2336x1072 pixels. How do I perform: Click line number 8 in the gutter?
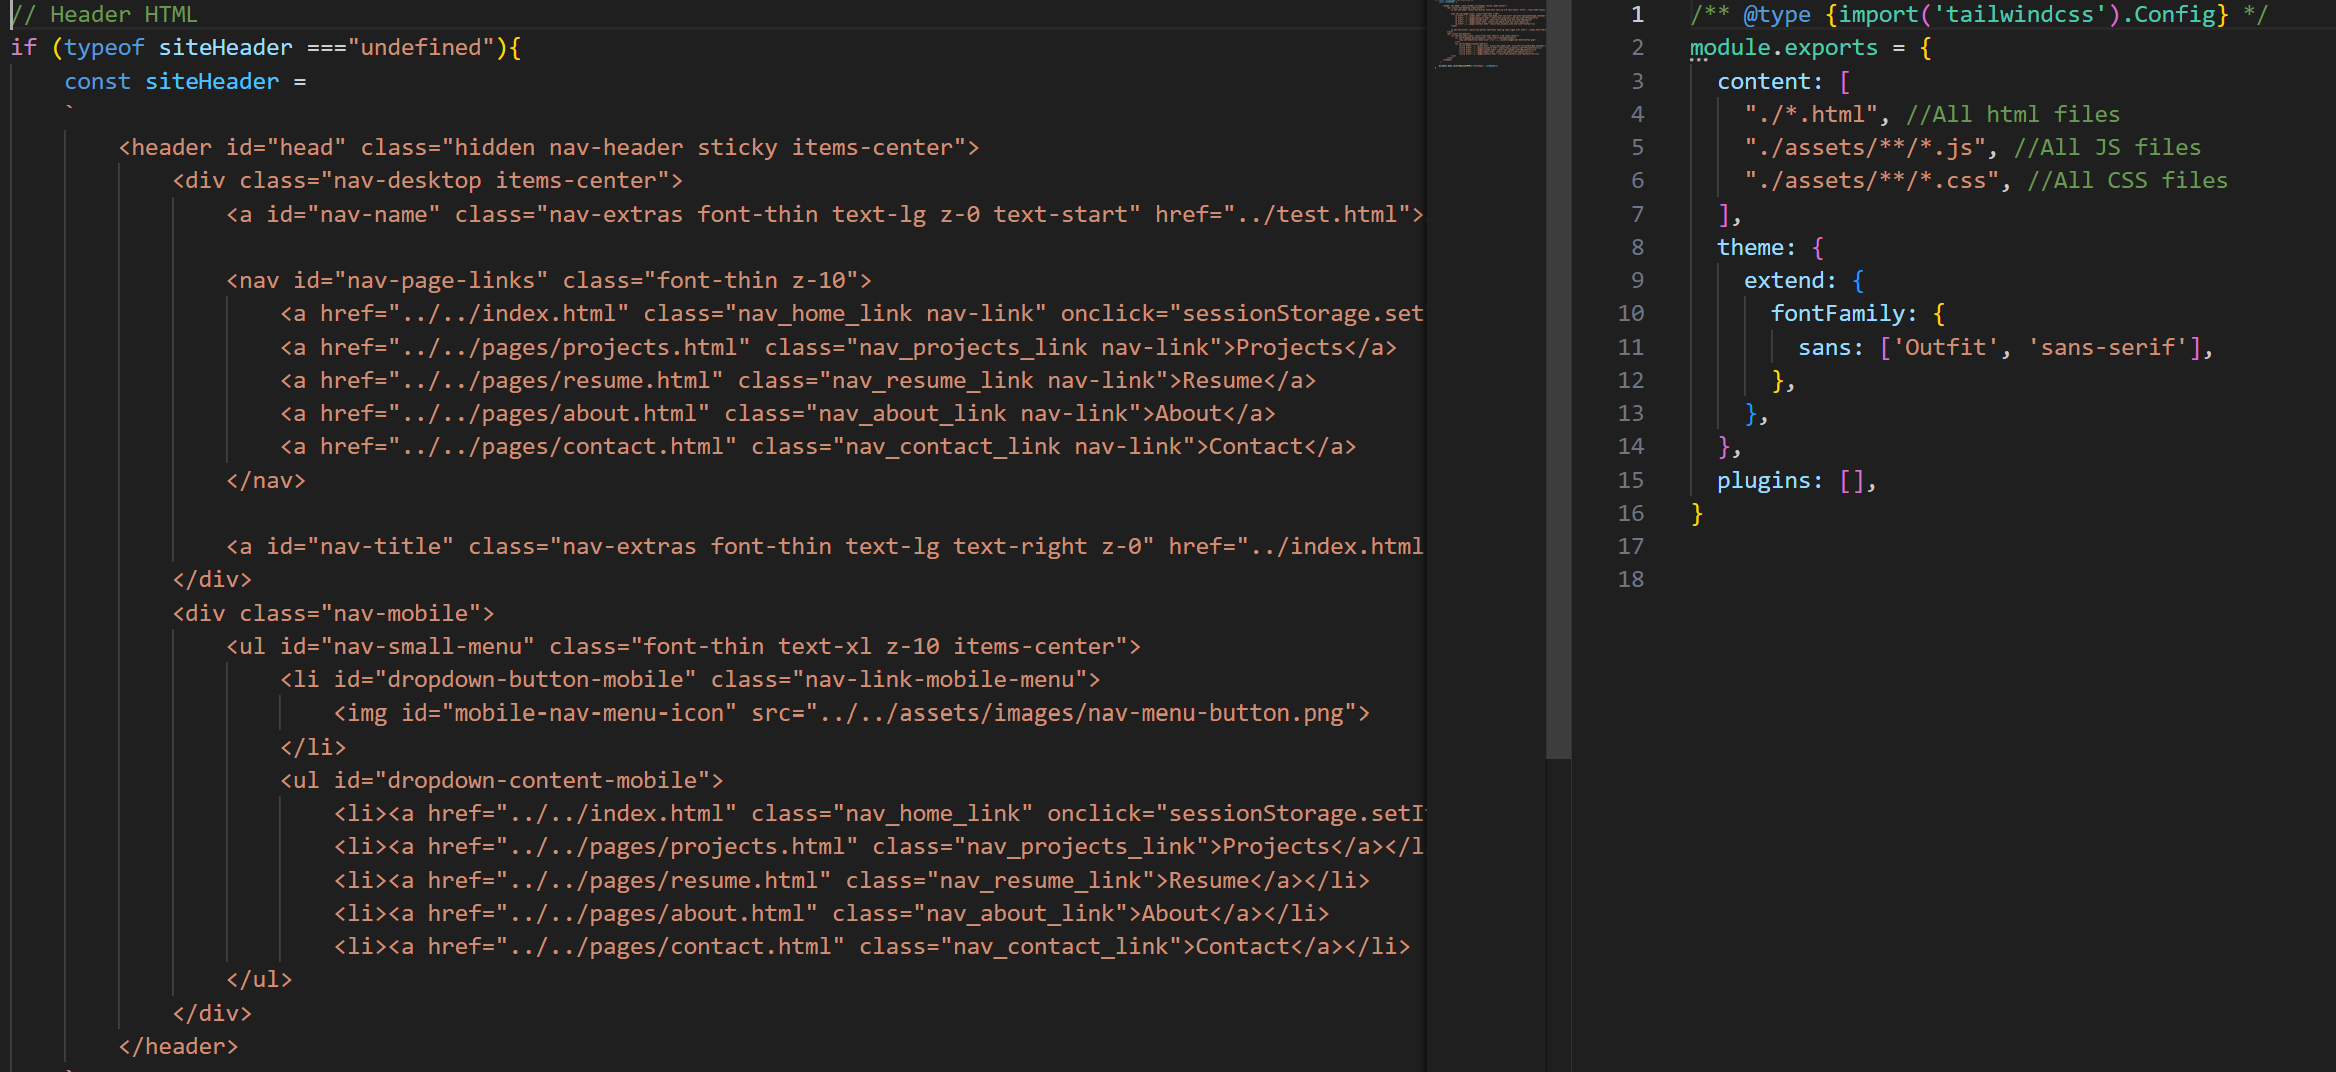pos(1636,247)
